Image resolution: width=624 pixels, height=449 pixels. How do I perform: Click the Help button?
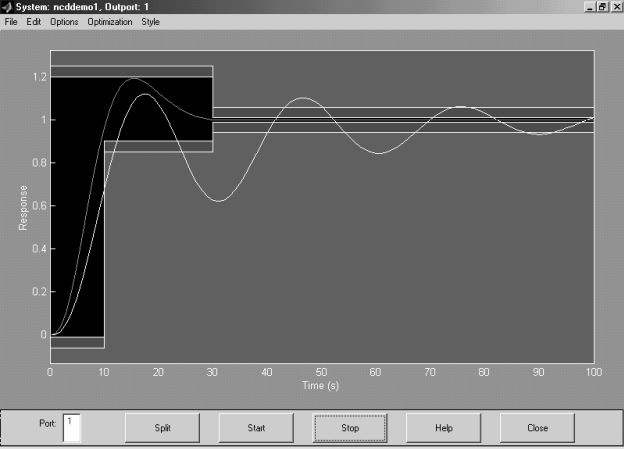(443, 428)
